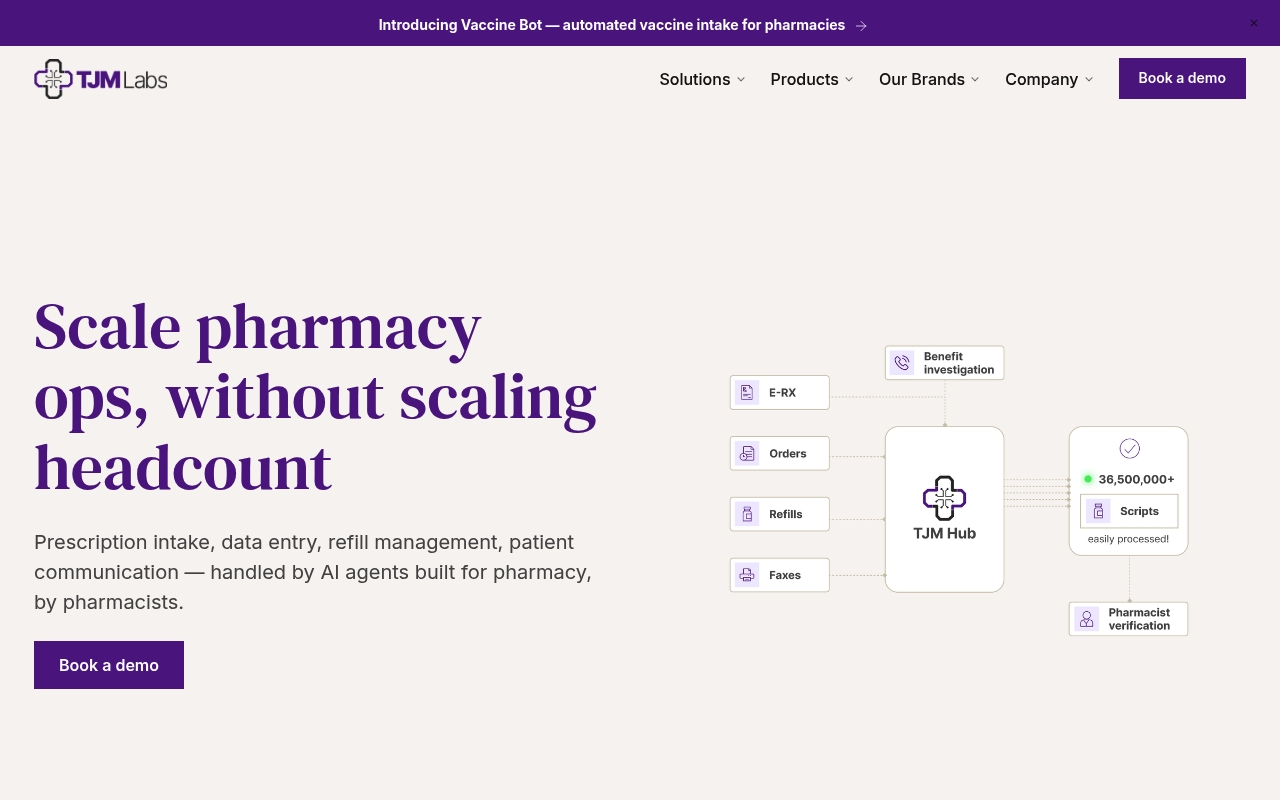Image resolution: width=1280 pixels, height=800 pixels.
Task: Click the Orders icon in diagram
Action: (747, 453)
